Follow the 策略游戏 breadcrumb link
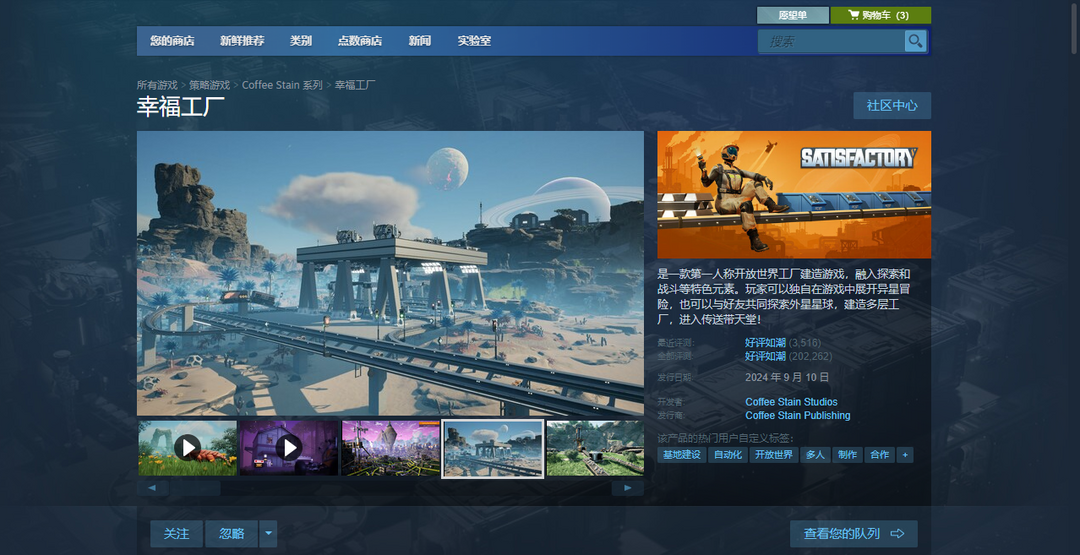 [209, 85]
